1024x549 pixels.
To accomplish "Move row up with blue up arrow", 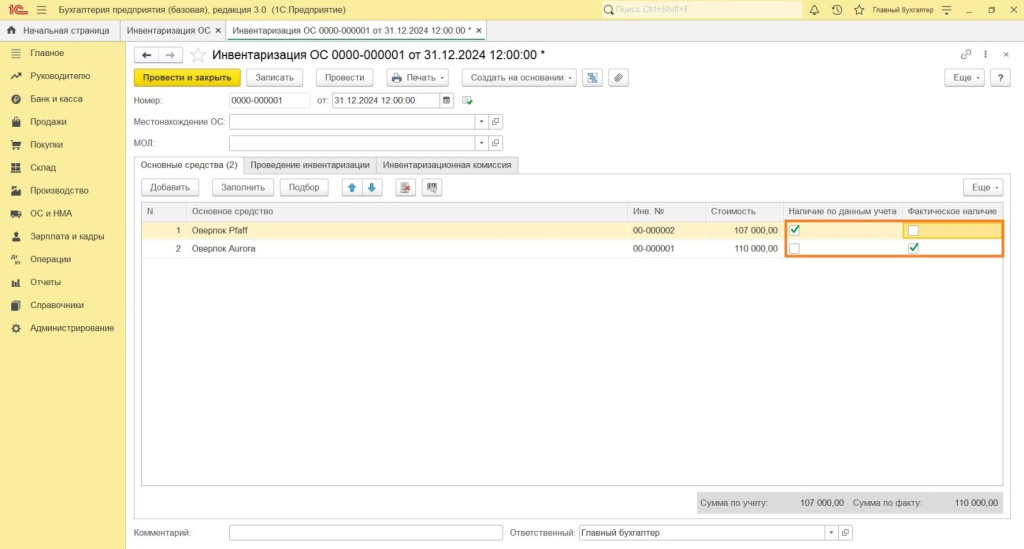I will 352,188.
